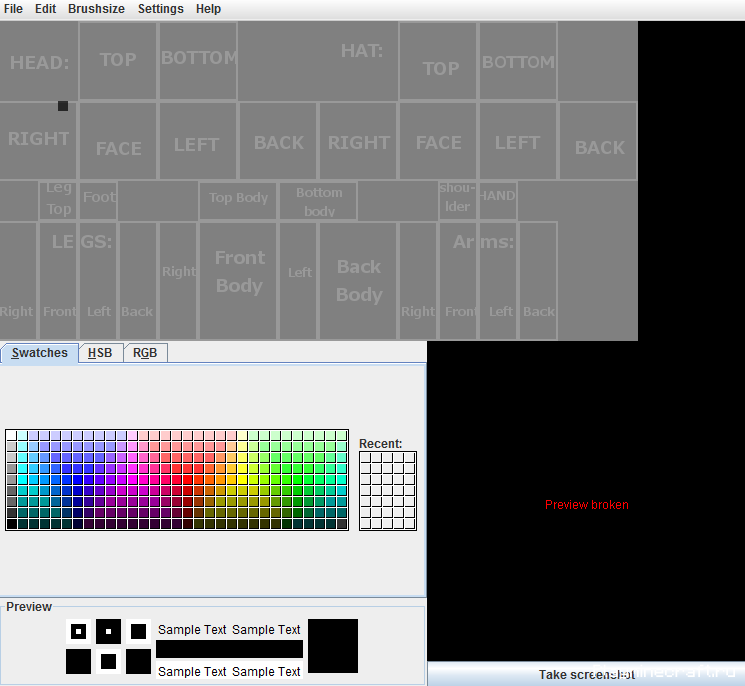This screenshot has width=745, height=686.
Task: Click the Front Body region
Action: pos(238,280)
